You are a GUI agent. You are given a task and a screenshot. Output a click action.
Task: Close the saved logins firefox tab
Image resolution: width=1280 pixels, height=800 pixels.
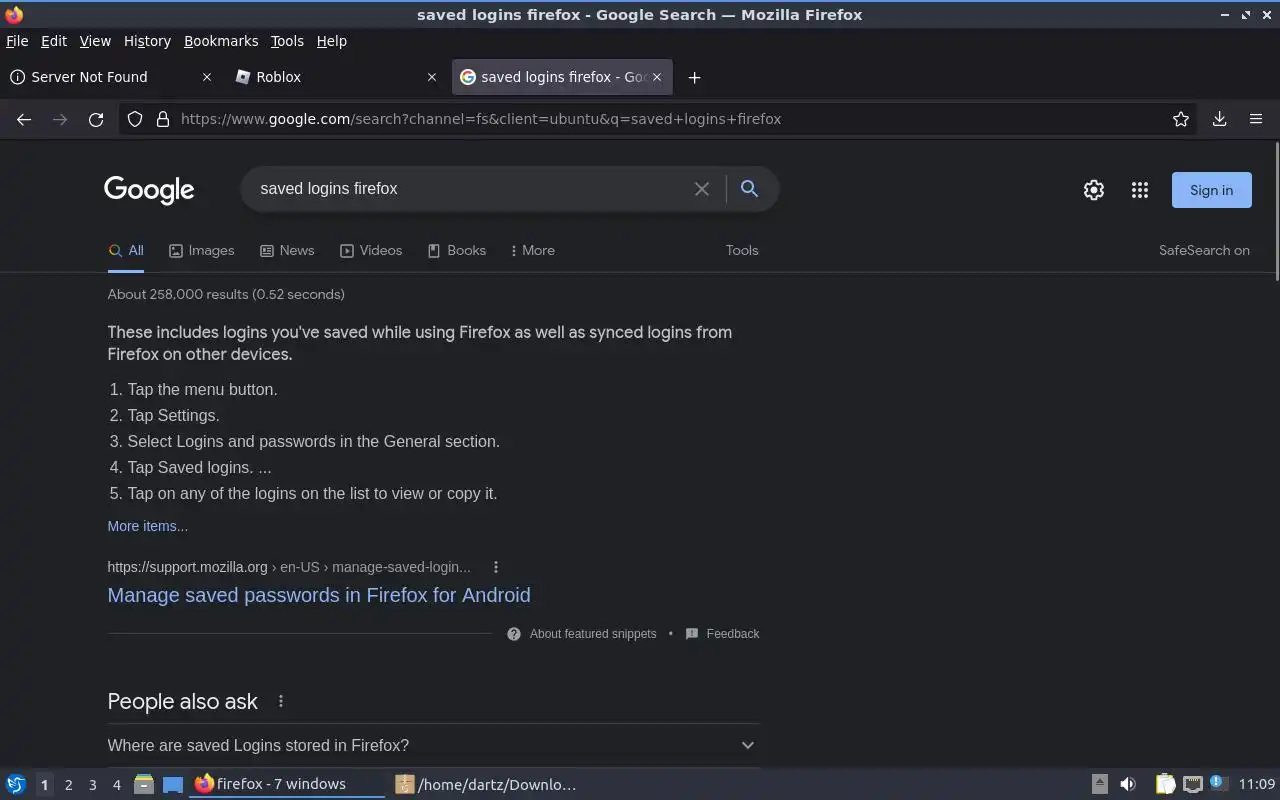pyautogui.click(x=657, y=77)
